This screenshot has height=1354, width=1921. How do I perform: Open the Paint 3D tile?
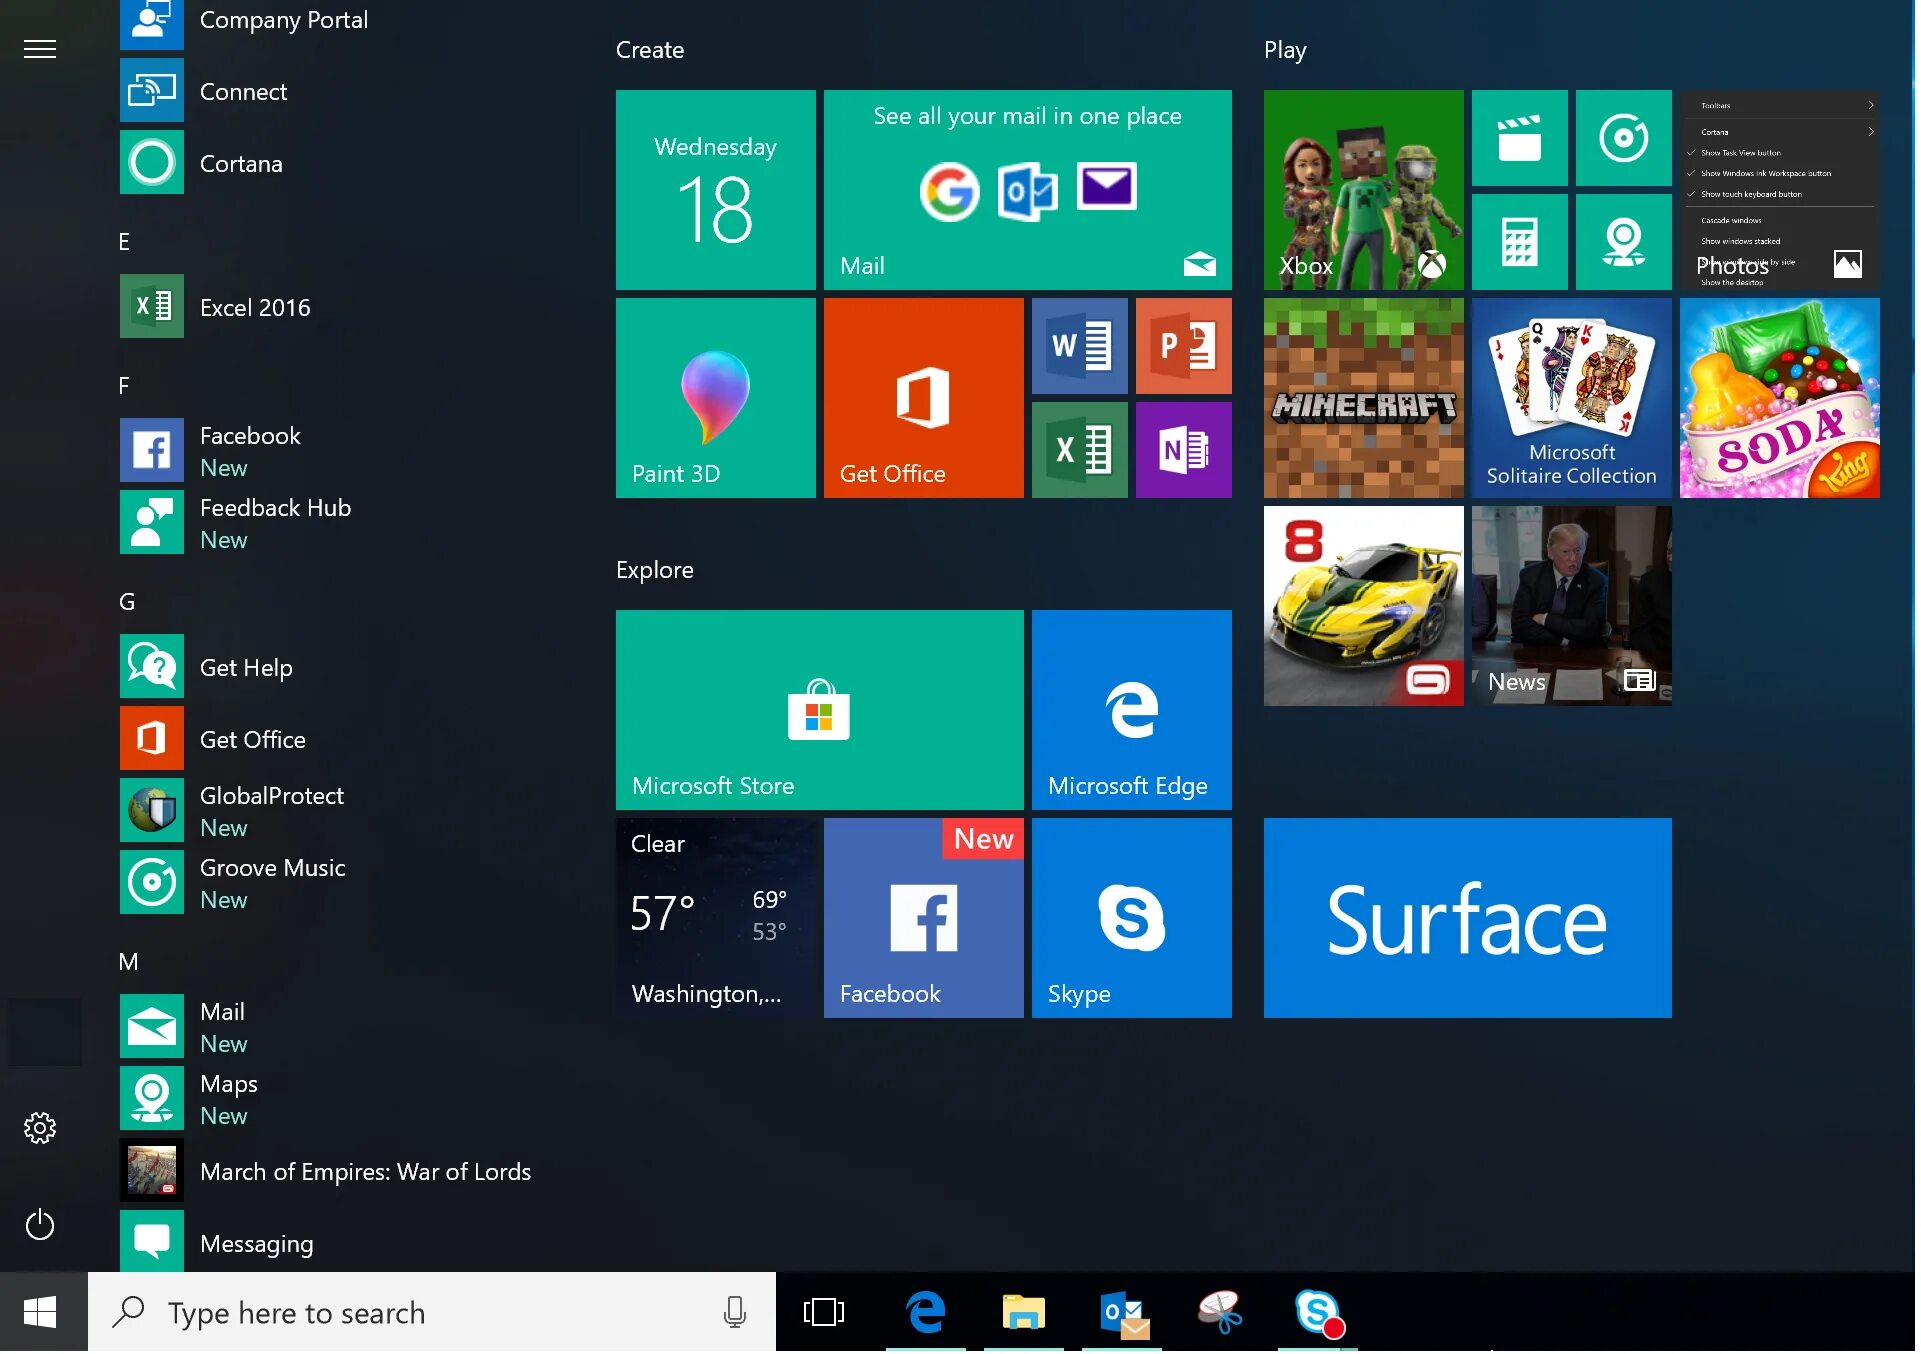pos(716,398)
